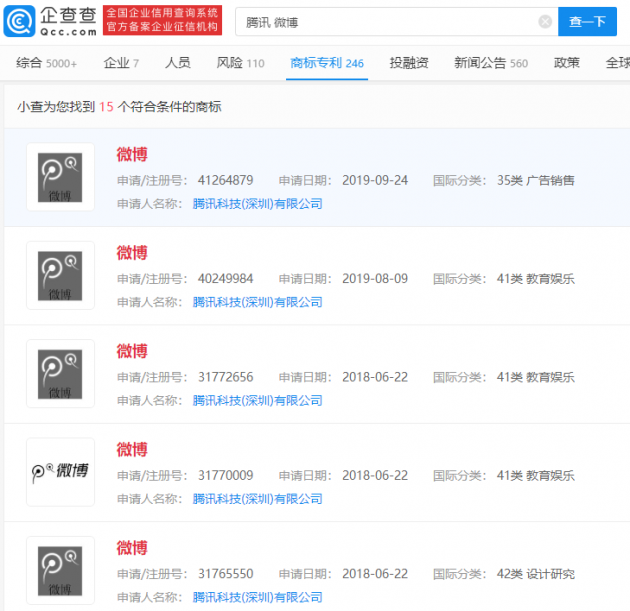The image size is (630, 611).
Task: Open 微博 title of trademark 31772656
Action: (x=132, y=351)
